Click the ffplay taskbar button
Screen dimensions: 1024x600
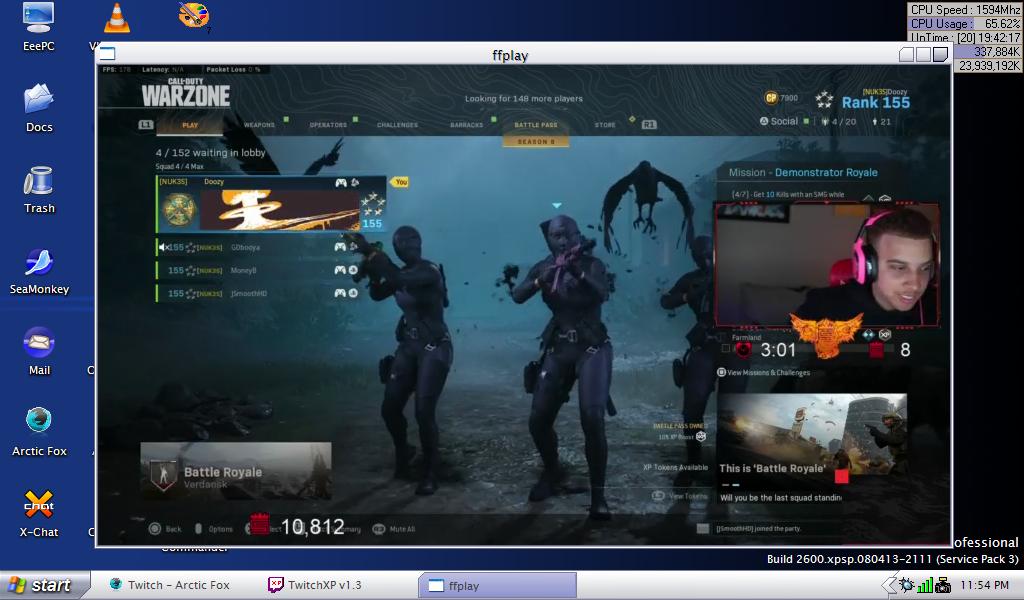click(497, 585)
